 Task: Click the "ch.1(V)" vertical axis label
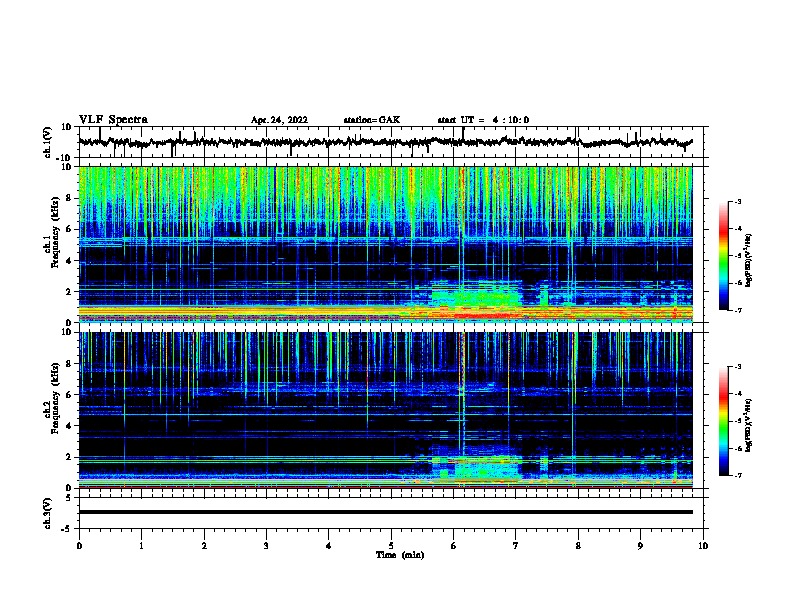pos(48,142)
